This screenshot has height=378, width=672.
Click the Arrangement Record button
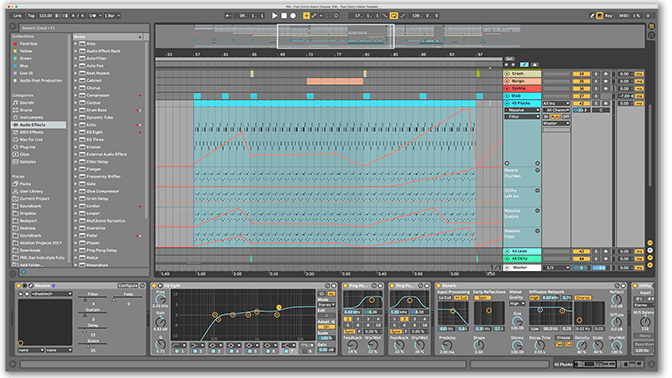click(293, 15)
